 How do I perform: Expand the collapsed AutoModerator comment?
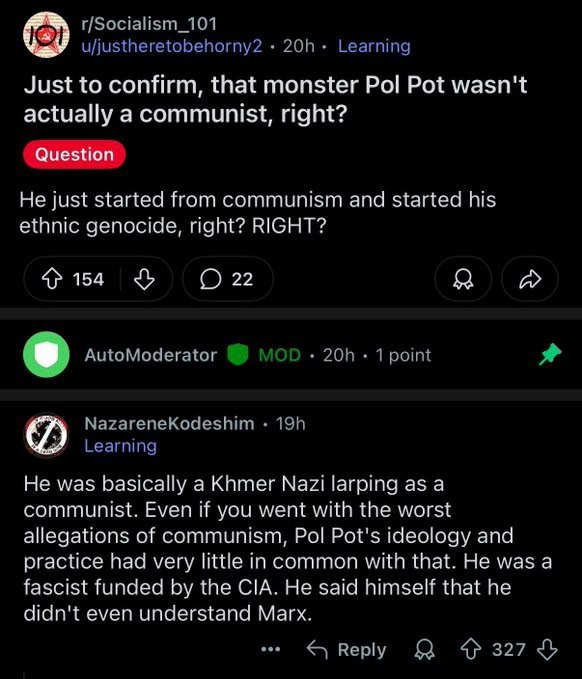click(x=291, y=355)
